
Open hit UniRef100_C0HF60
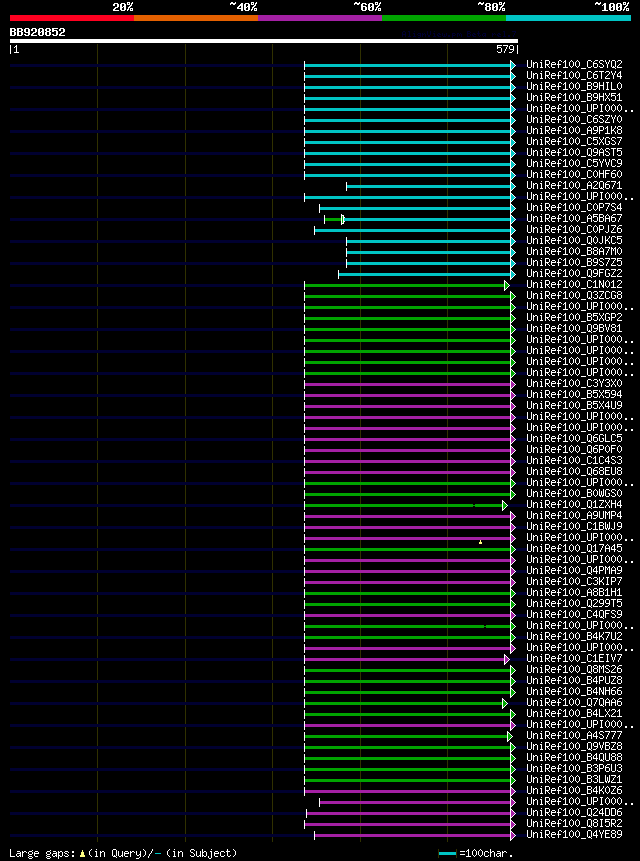574,175
